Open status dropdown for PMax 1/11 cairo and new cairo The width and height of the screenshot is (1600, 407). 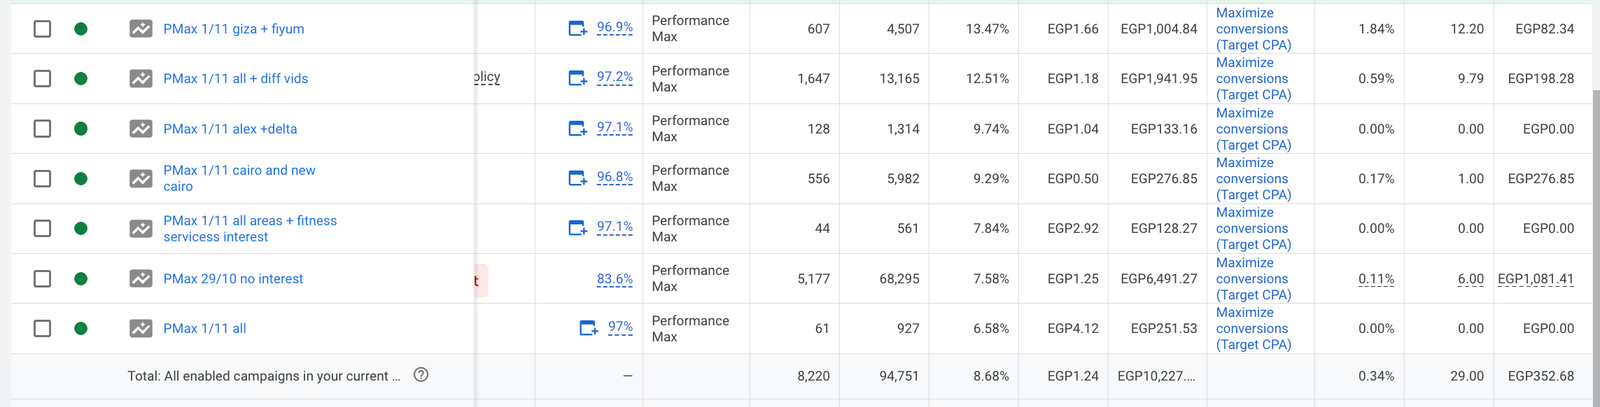[81, 178]
